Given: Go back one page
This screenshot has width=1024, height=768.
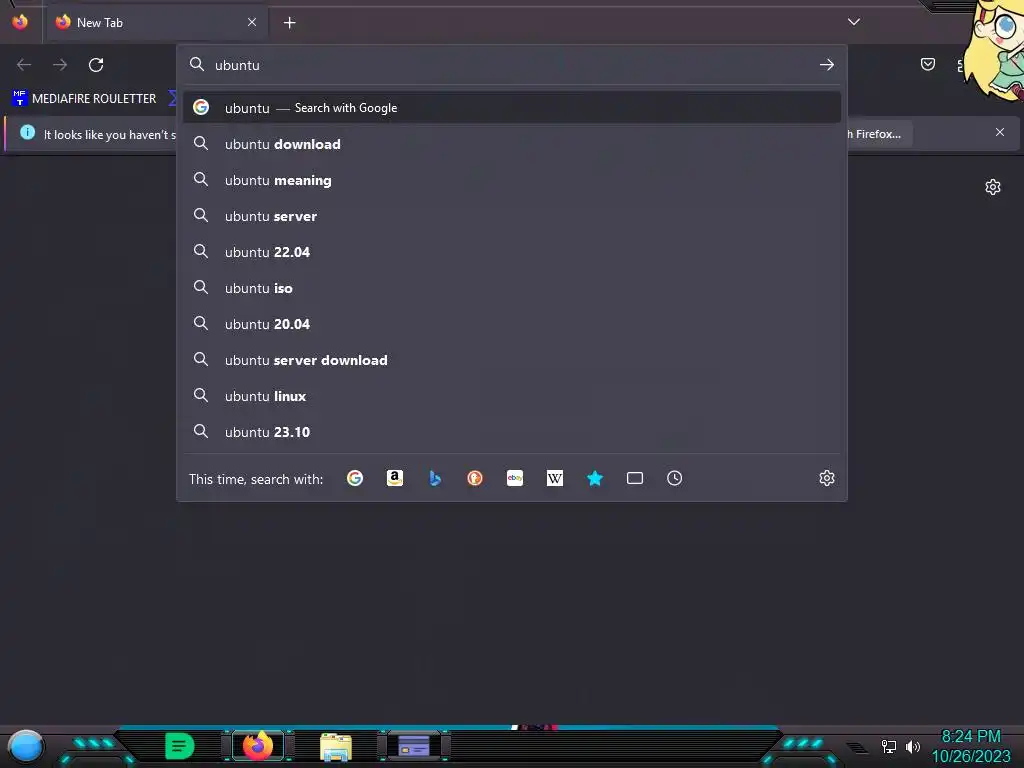Looking at the screenshot, I should tap(24, 65).
